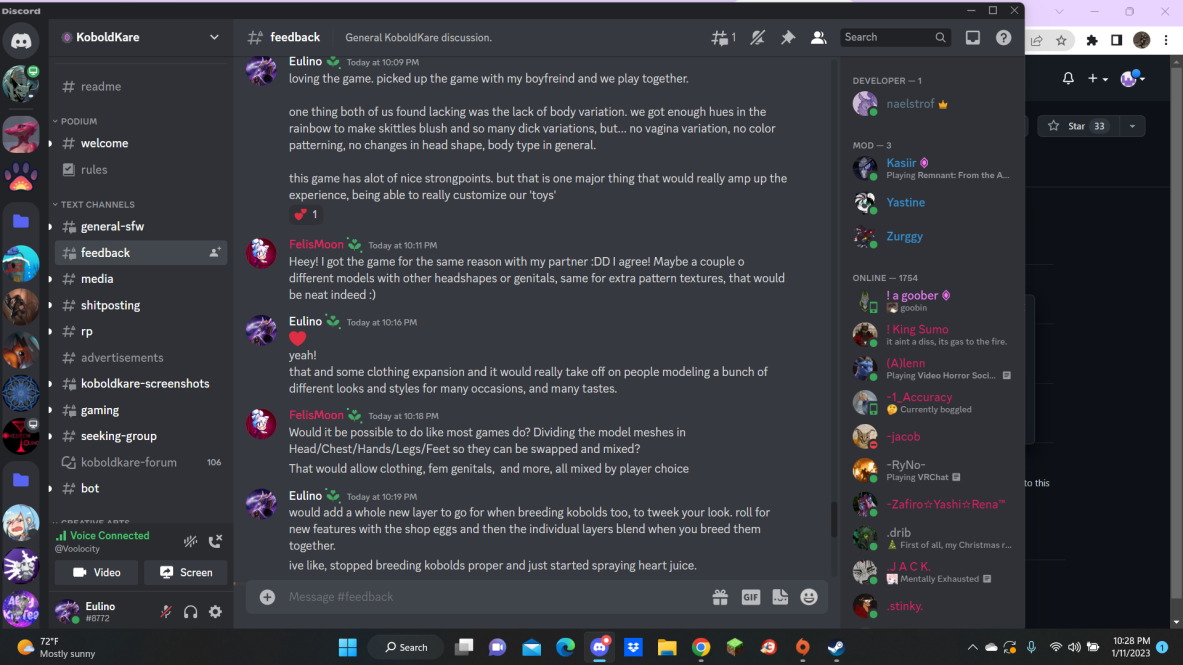1183x665 pixels.
Task: Toggle microphone mute for Eulino
Action: [166, 612]
